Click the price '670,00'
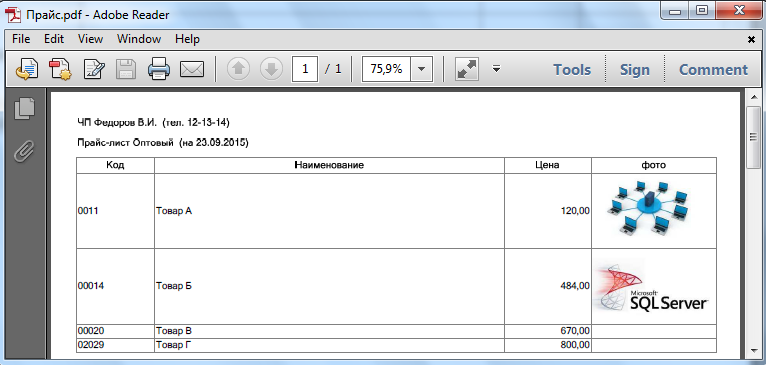 pos(575,331)
